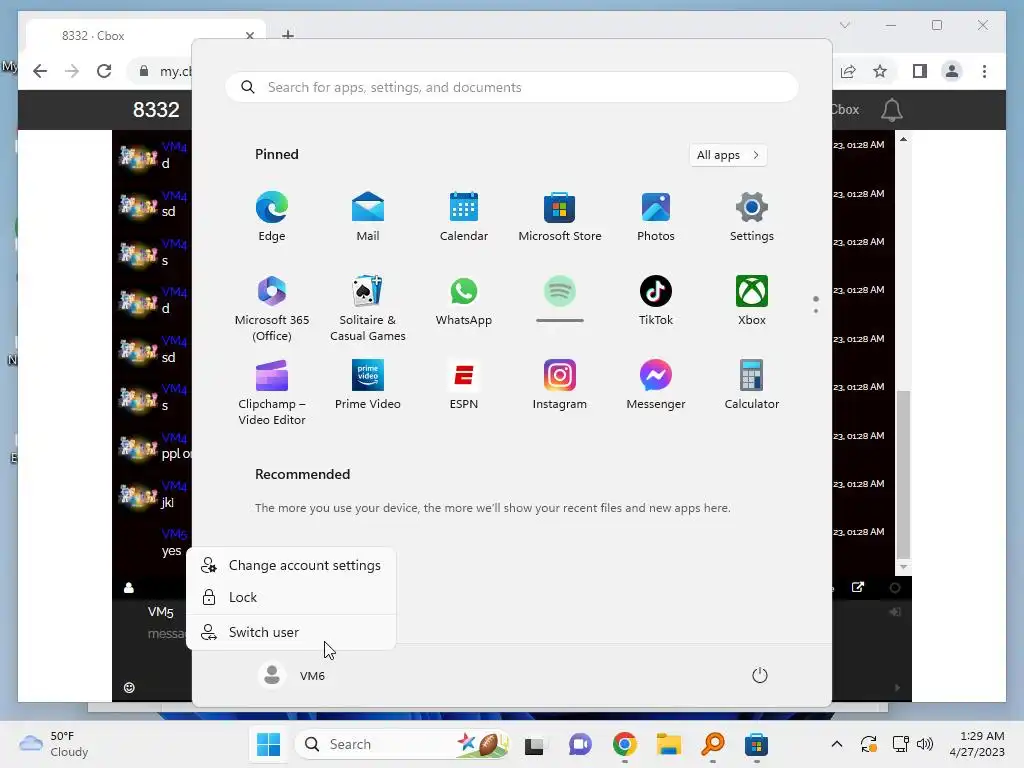Click the sync icon in system tray

tap(869, 744)
